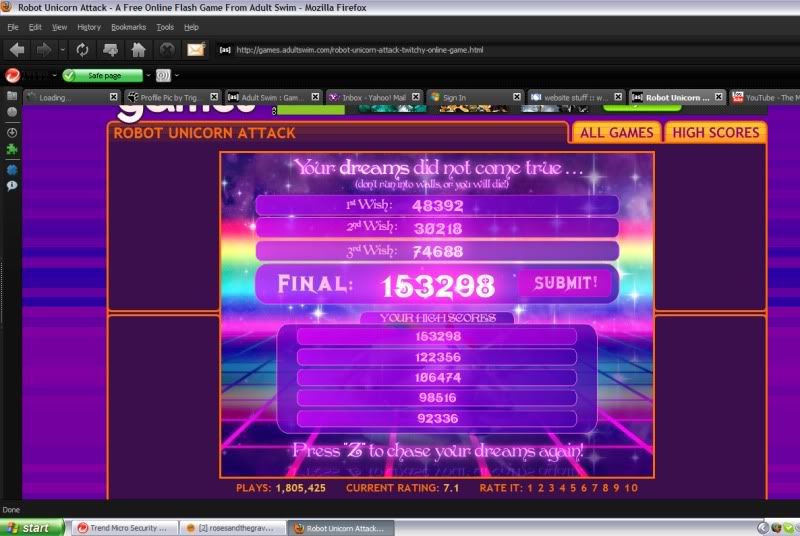Click the Forward arrow navigation button
800x536 pixels.
44,49
